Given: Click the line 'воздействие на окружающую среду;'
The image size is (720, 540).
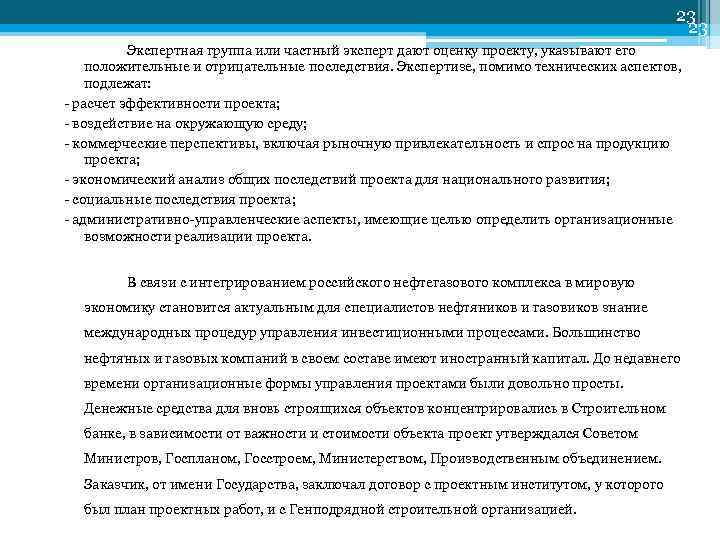Looking at the screenshot, I should click(x=190, y=124).
